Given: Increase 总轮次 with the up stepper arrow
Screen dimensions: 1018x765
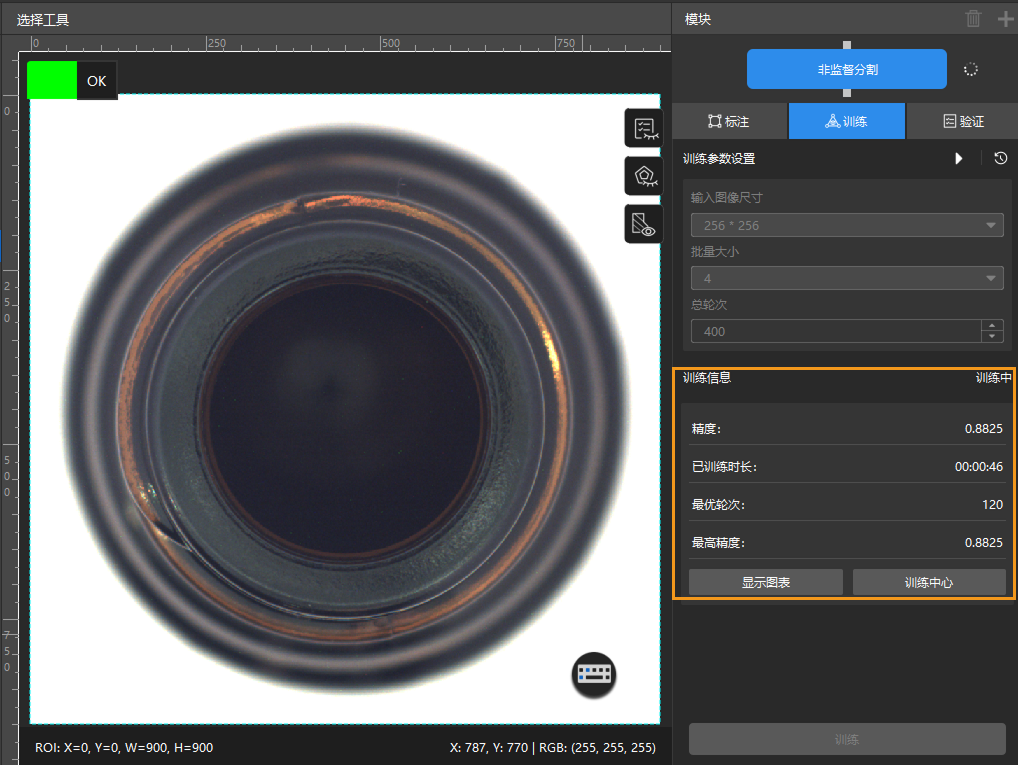Looking at the screenshot, I should pyautogui.click(x=992, y=325).
